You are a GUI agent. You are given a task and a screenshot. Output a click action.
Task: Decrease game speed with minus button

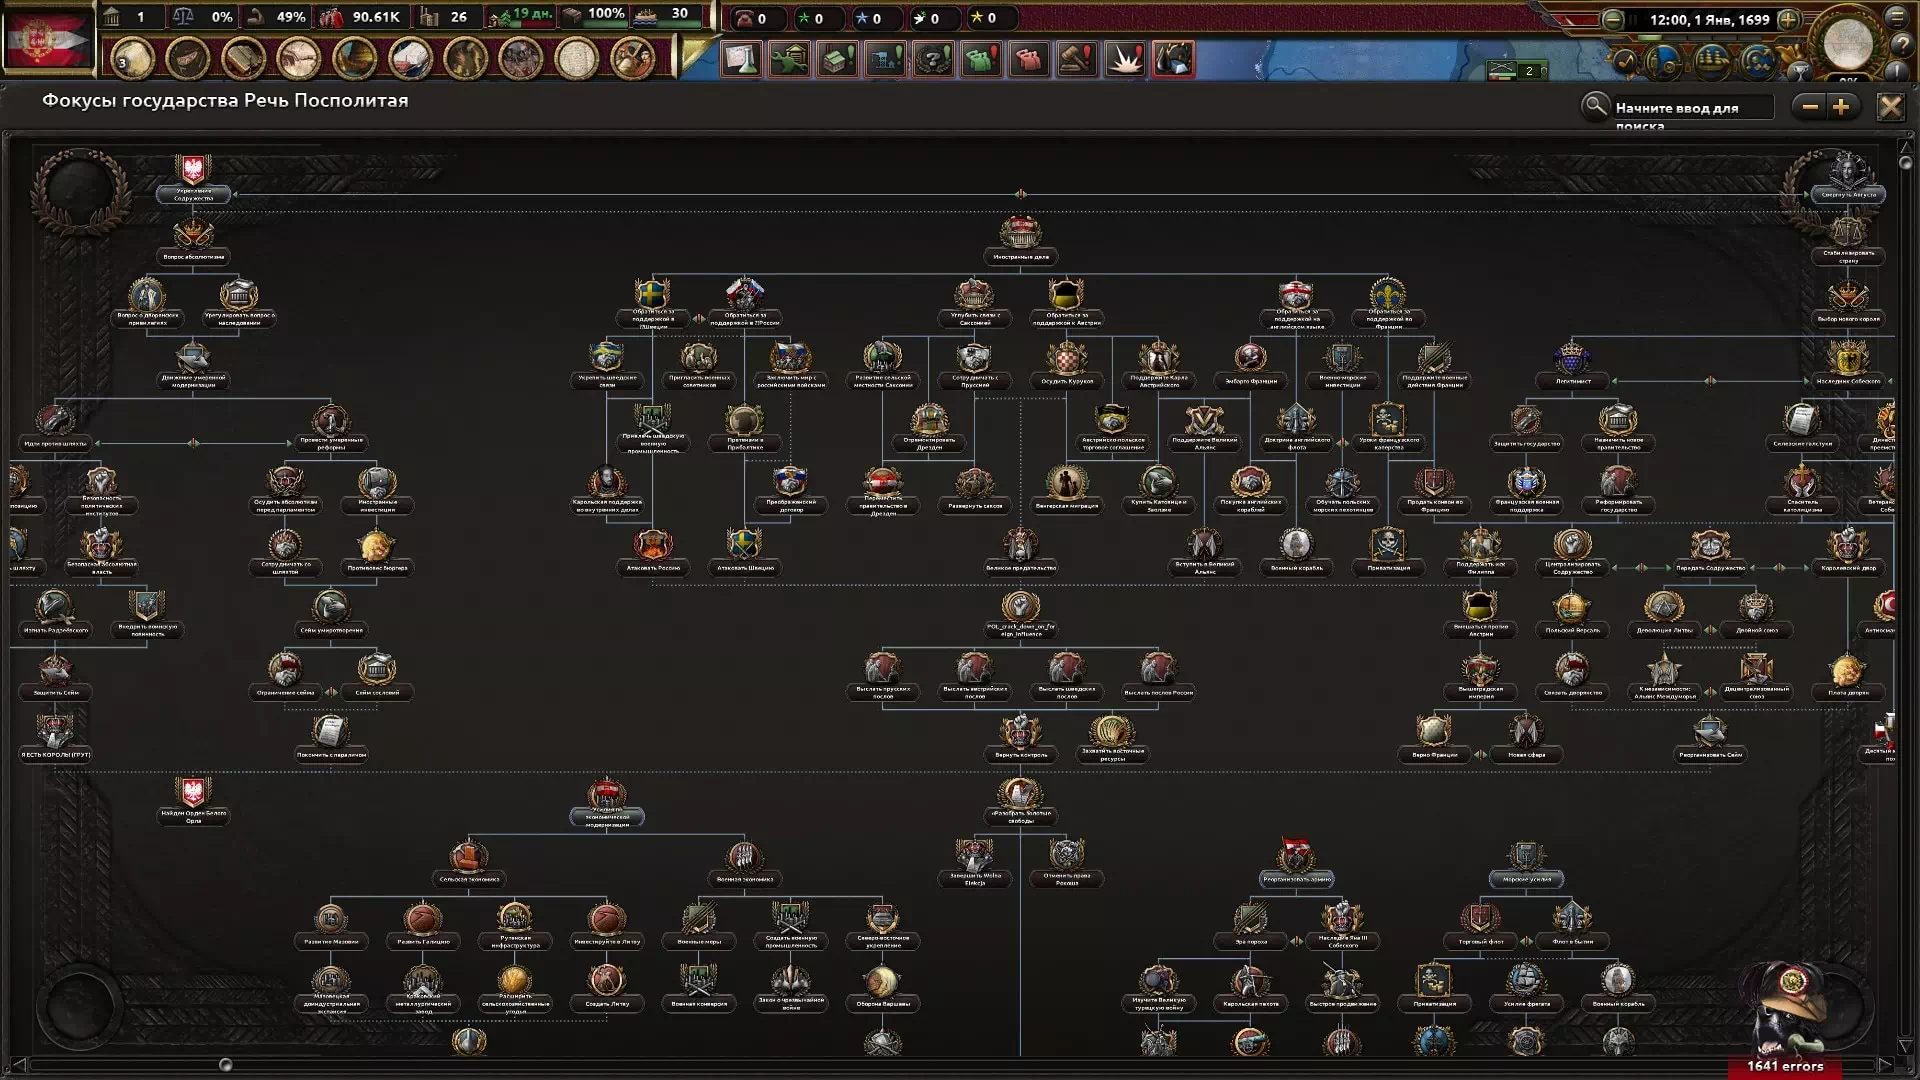1612,19
